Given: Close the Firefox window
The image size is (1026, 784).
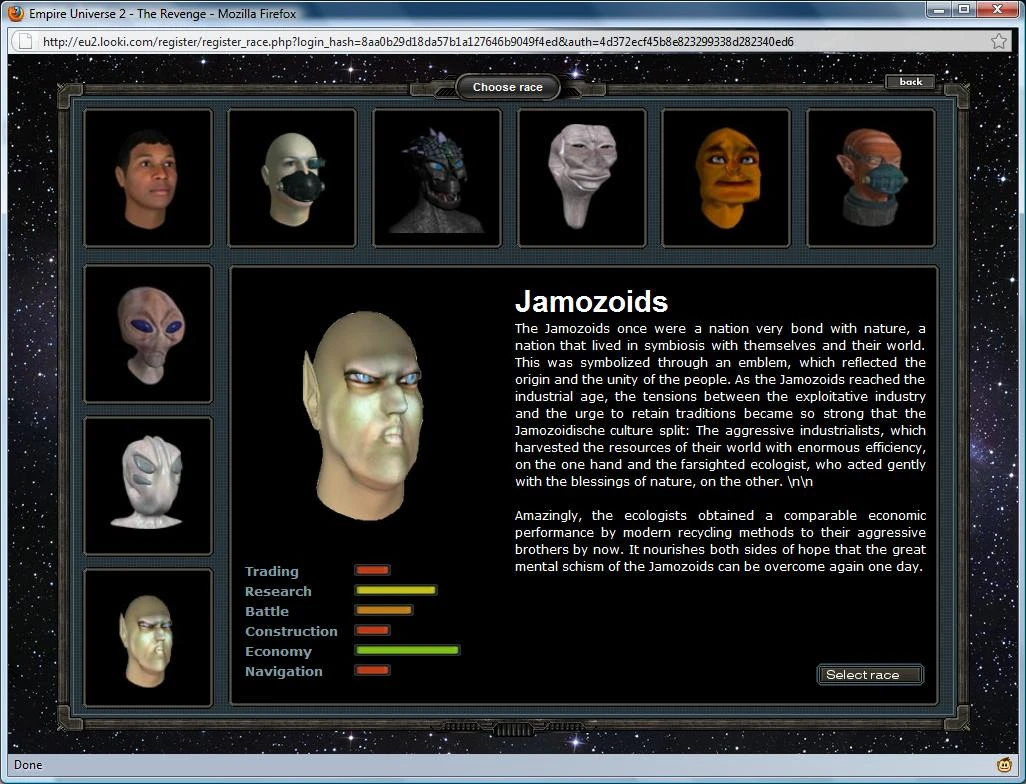Looking at the screenshot, I should click(x=997, y=9).
